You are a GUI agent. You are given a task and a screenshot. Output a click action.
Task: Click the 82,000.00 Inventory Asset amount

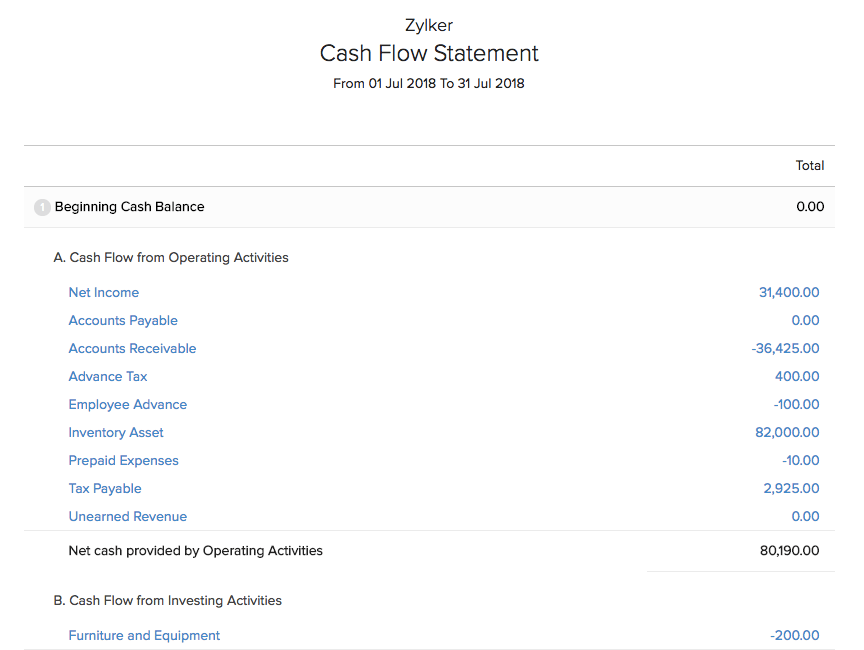pyautogui.click(x=787, y=433)
